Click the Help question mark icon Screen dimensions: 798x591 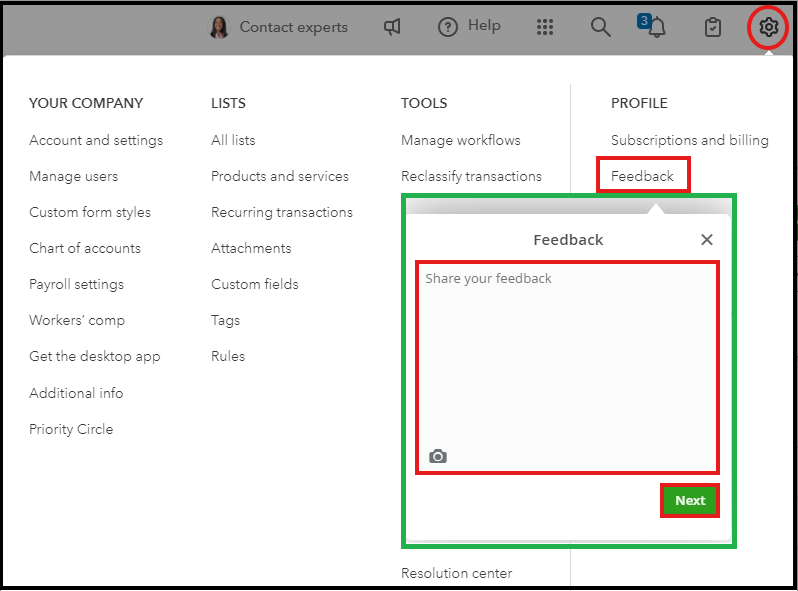click(x=448, y=27)
